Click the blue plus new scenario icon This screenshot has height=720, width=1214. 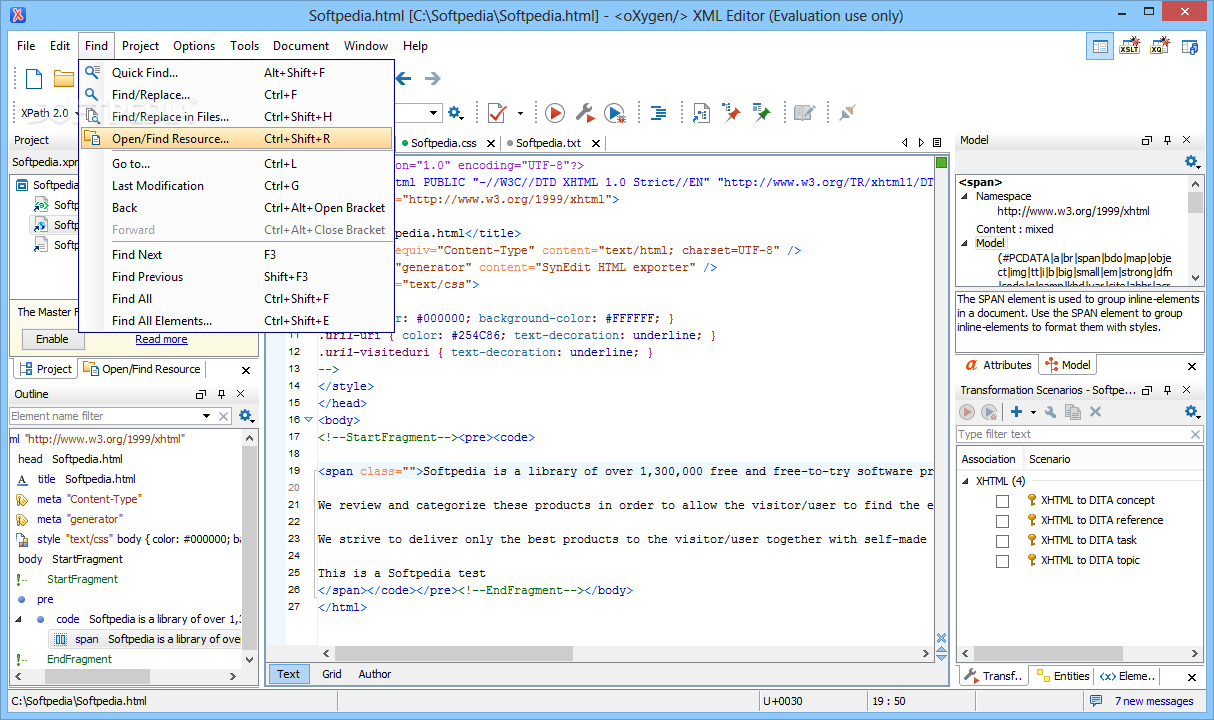click(1016, 412)
